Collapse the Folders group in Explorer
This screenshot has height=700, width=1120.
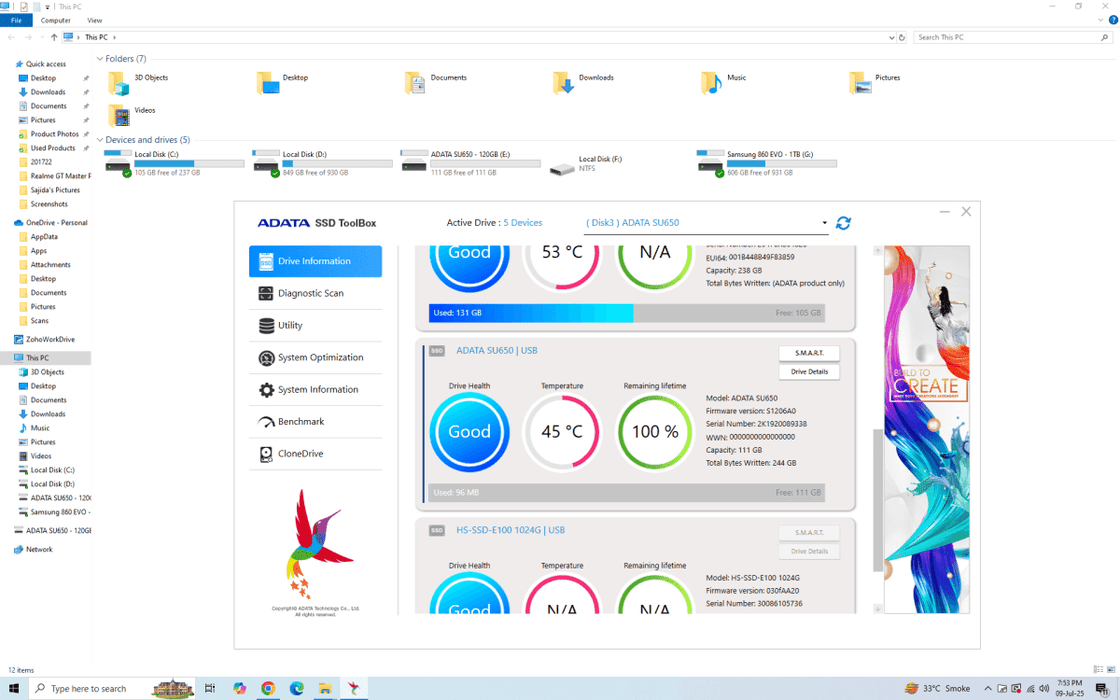point(100,59)
